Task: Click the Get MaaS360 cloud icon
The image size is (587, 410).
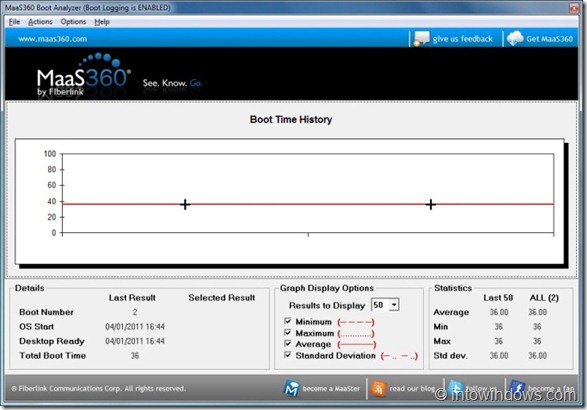Action: (x=515, y=39)
